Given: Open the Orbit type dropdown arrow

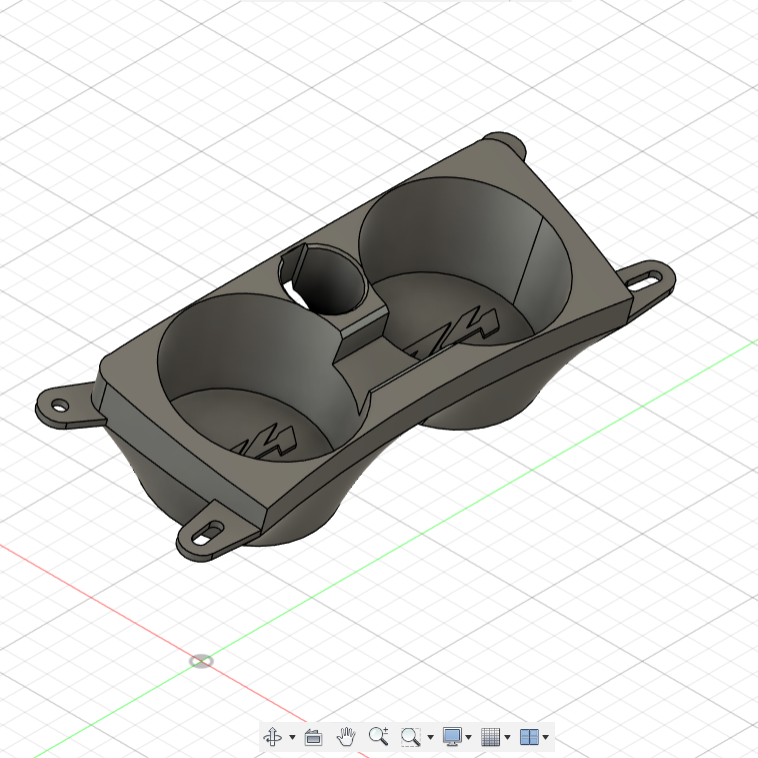Looking at the screenshot, I should [292, 737].
